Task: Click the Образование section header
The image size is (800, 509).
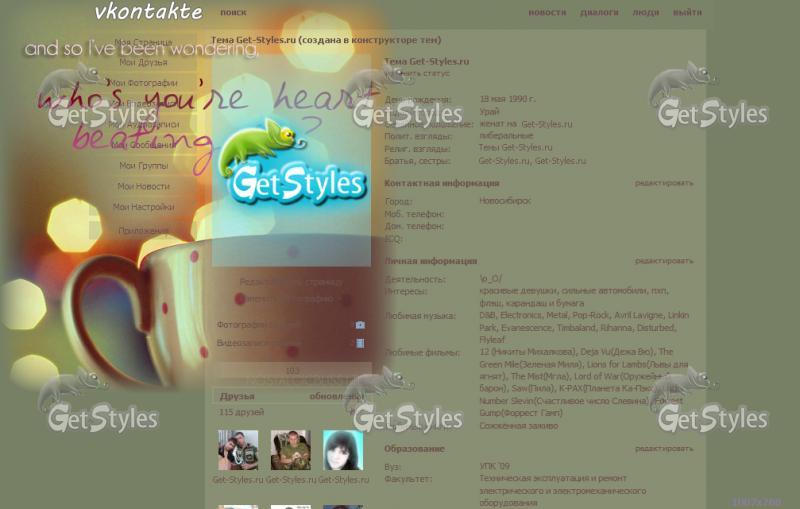Action: [414, 449]
